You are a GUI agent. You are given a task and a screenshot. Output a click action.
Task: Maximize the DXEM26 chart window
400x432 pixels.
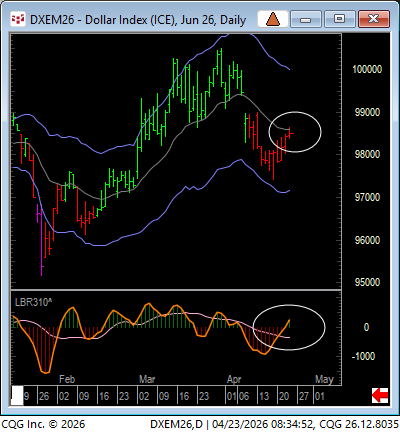[x=339, y=19]
